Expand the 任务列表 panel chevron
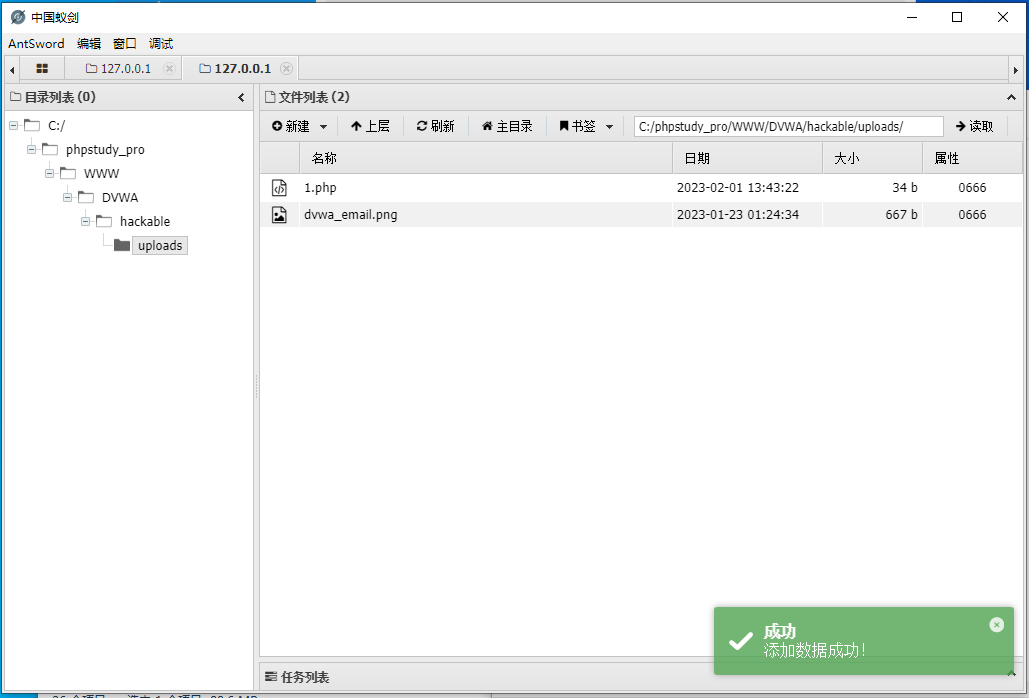 tap(1011, 674)
